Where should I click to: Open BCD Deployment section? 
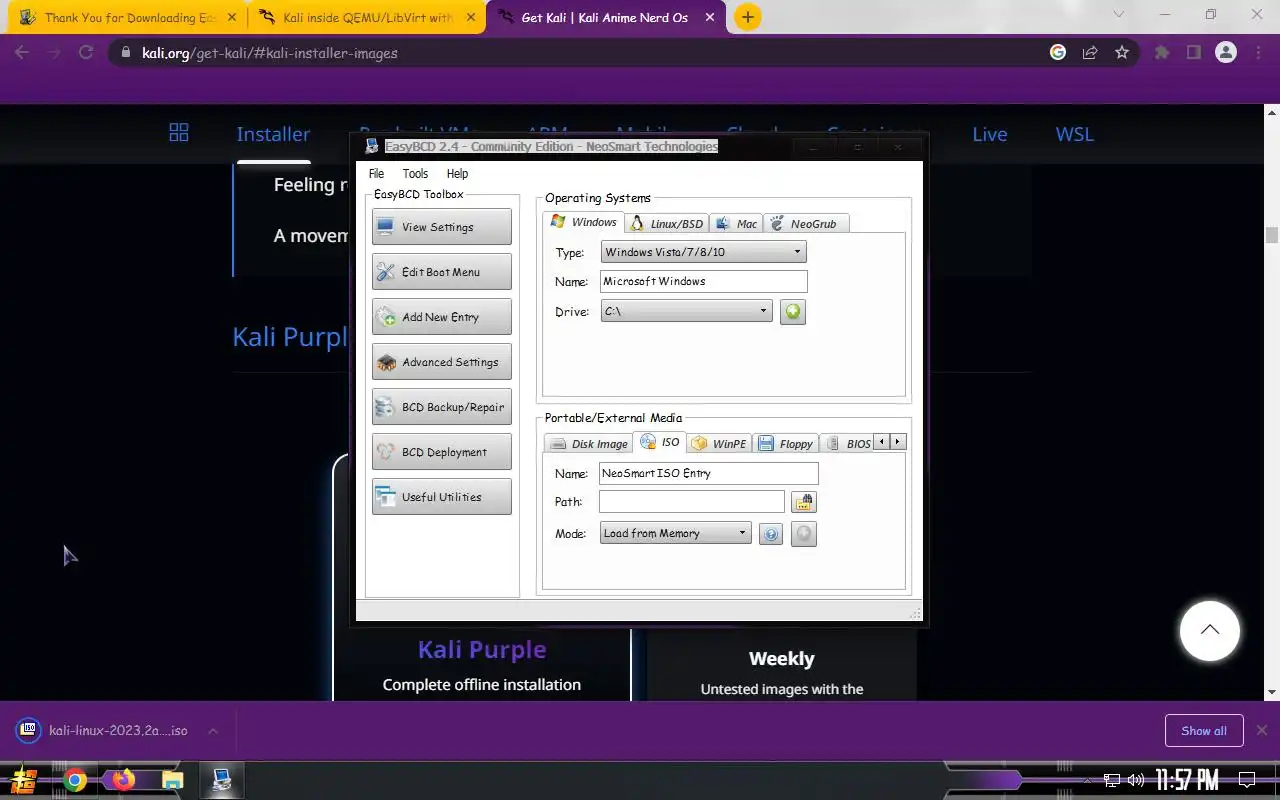pyautogui.click(x=441, y=452)
